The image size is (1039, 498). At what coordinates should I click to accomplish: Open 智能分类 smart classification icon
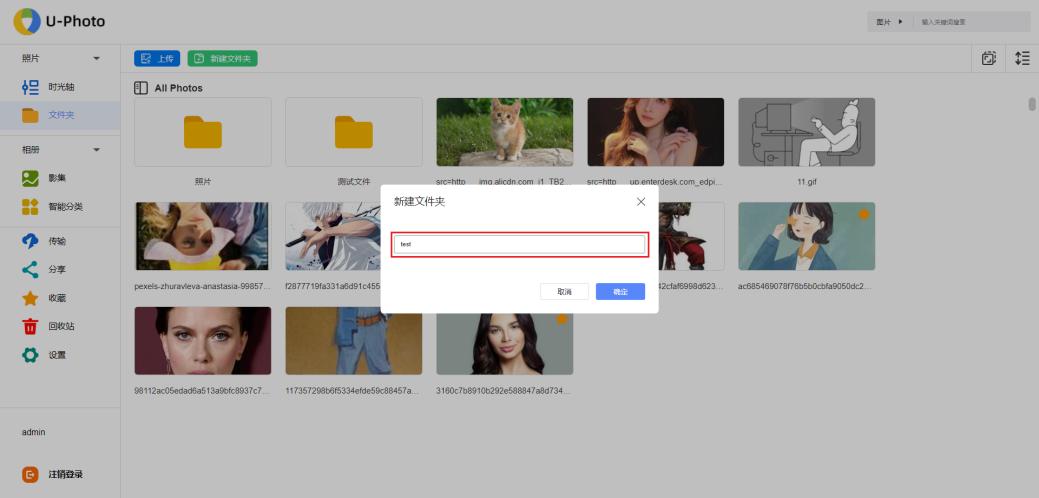coord(30,207)
